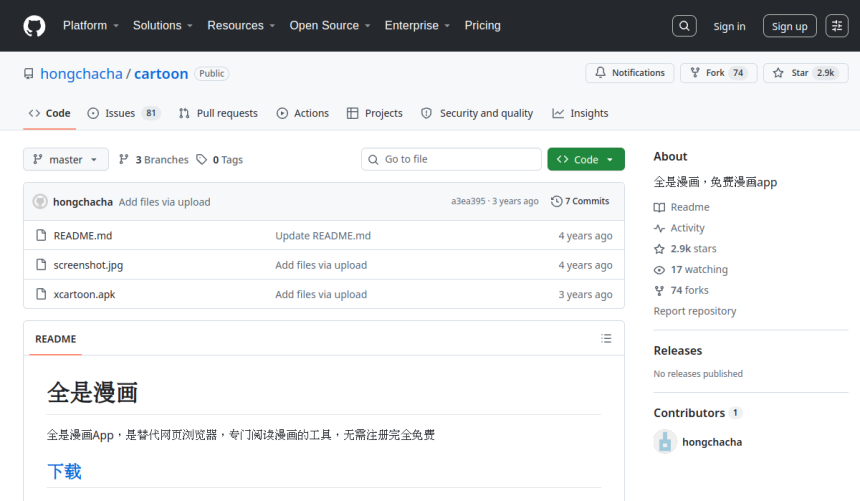Click the star icon in Star button
This screenshot has width=860, height=501.
(x=778, y=72)
